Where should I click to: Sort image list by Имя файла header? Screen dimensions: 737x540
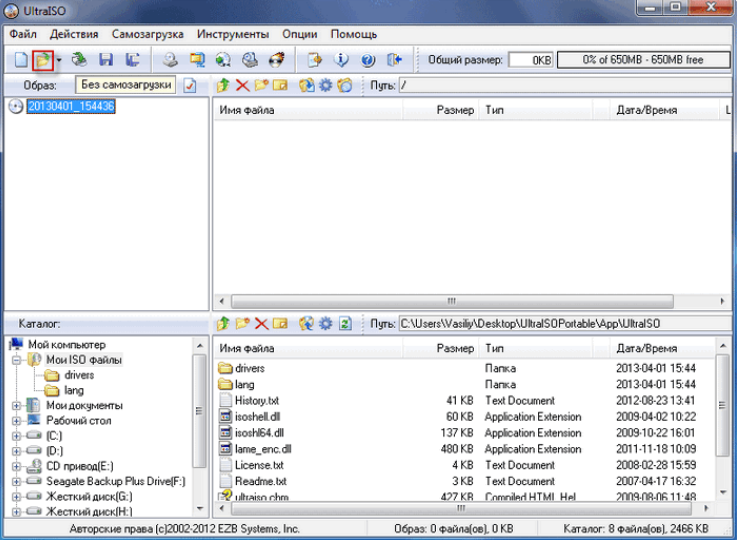[308, 110]
